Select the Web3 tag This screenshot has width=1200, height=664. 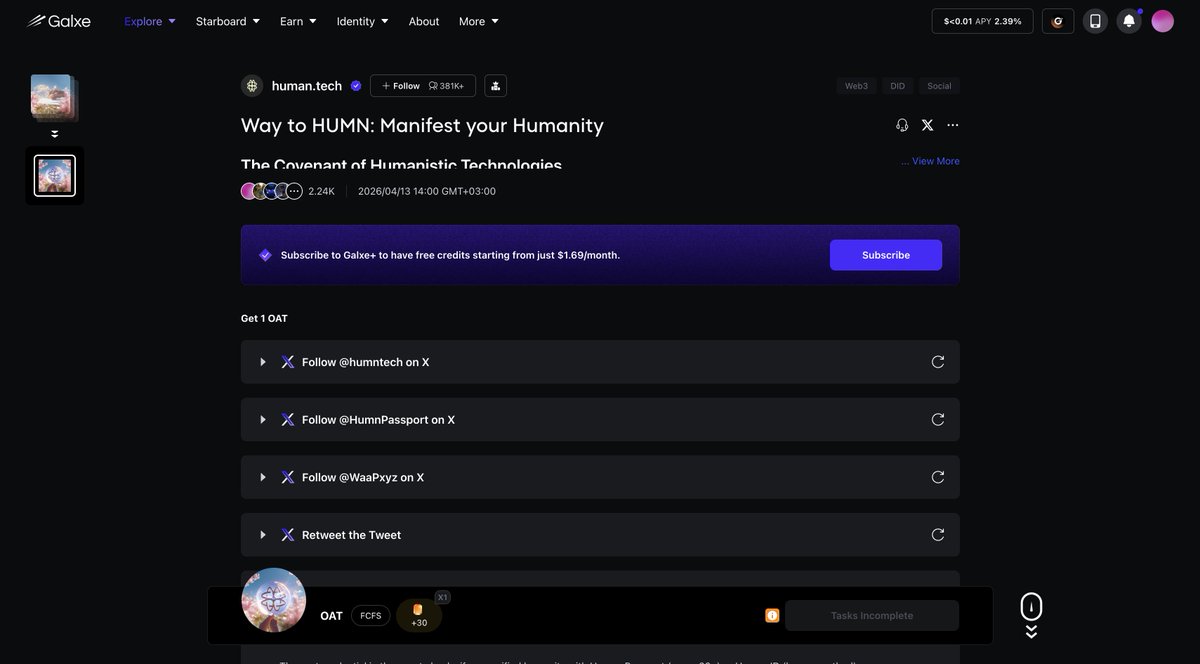pyautogui.click(x=856, y=86)
